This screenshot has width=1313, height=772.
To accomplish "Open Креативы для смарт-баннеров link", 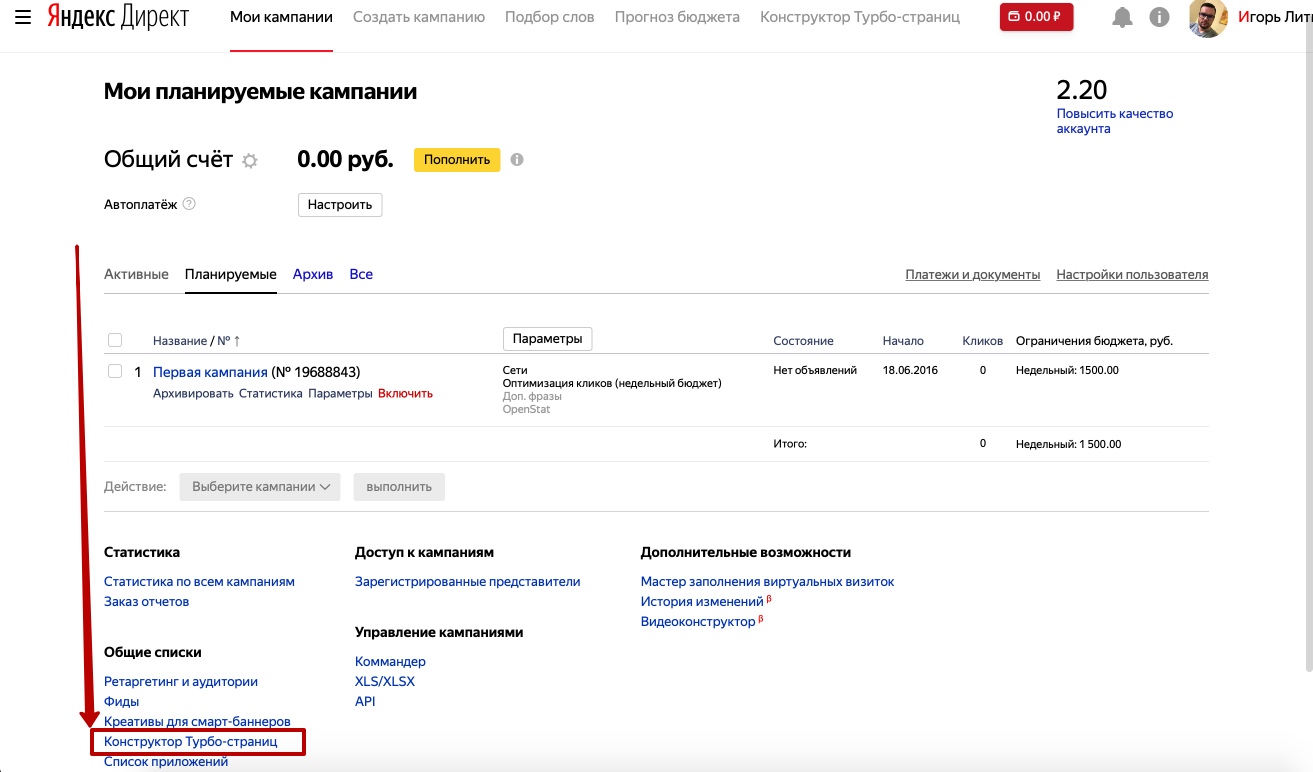I will pos(197,721).
